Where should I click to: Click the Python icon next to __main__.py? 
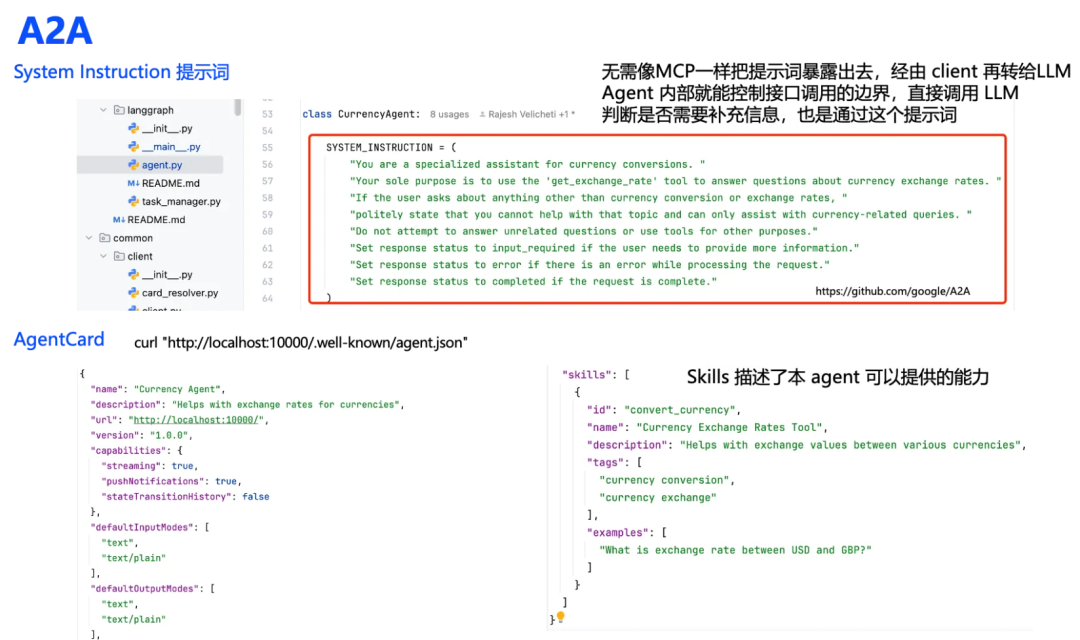[x=134, y=147]
